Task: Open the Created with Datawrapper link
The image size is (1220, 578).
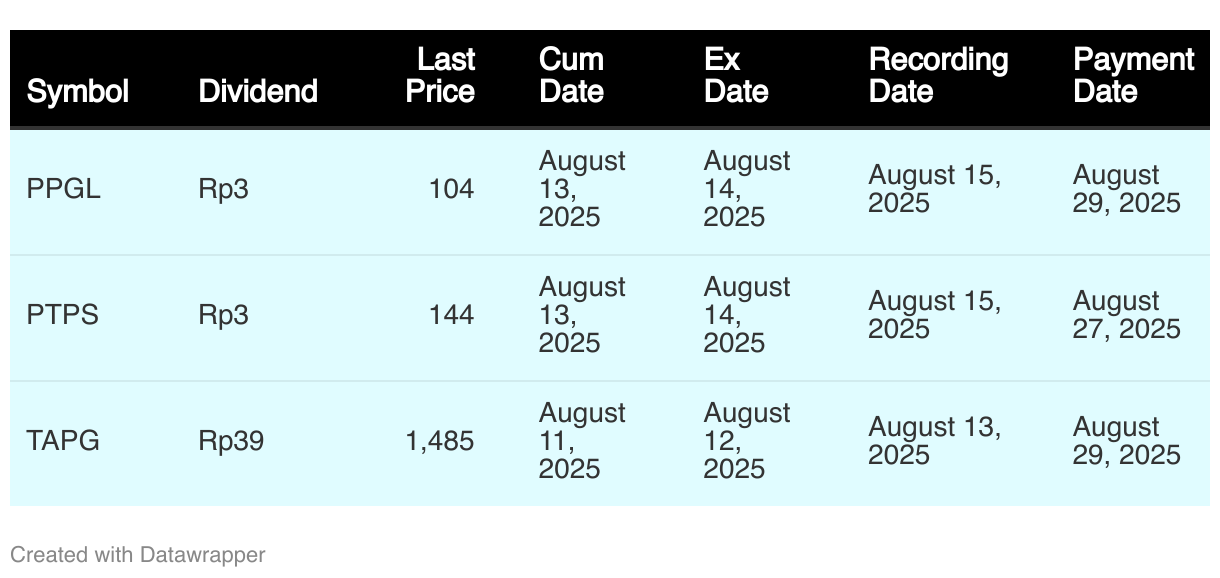Action: pos(138,554)
